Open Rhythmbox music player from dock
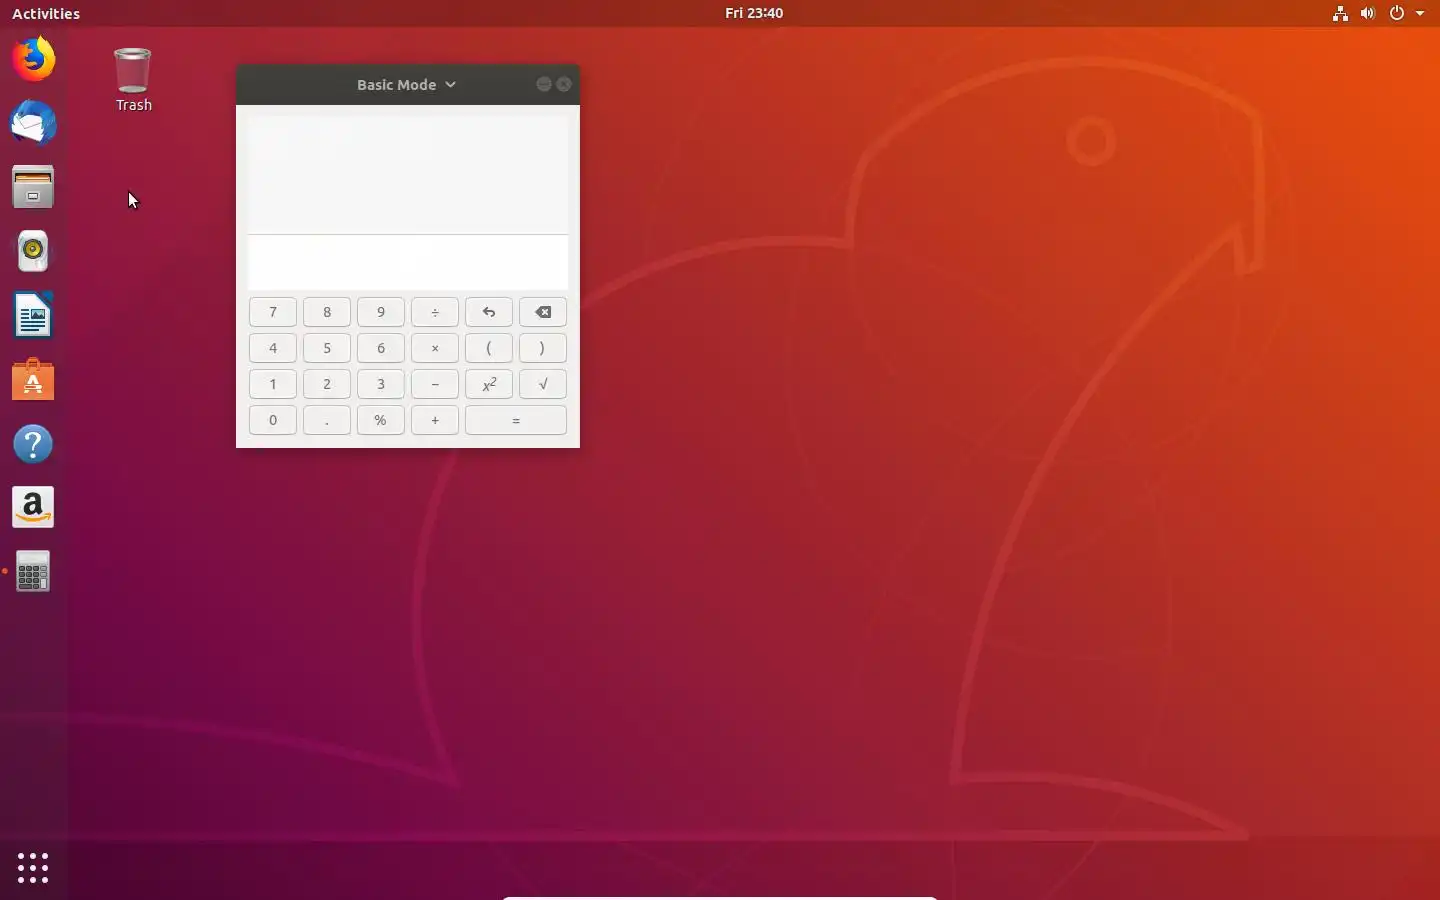This screenshot has width=1440, height=900. point(33,251)
